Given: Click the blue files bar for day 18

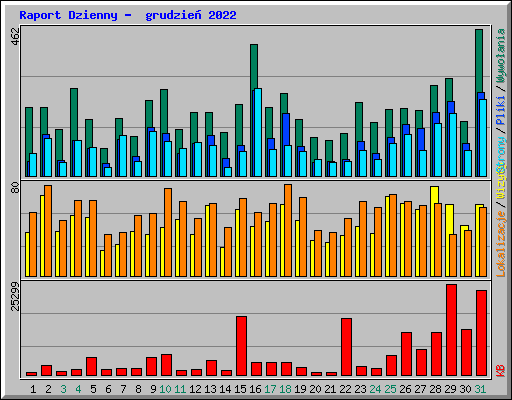Looking at the screenshot, I should point(286,129).
